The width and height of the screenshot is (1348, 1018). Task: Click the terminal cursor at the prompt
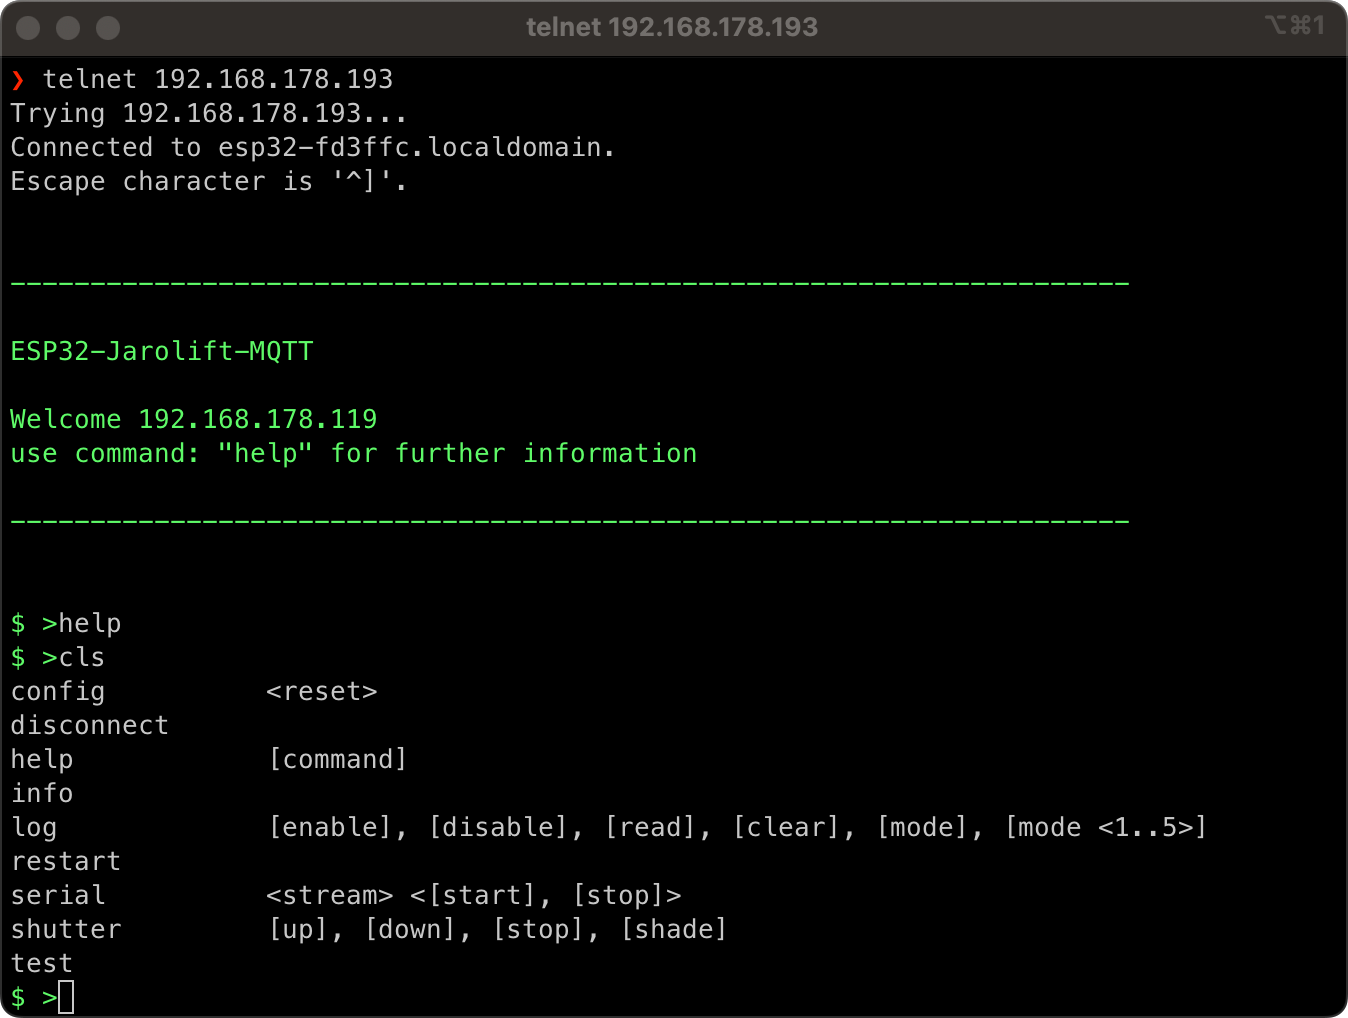tap(66, 997)
